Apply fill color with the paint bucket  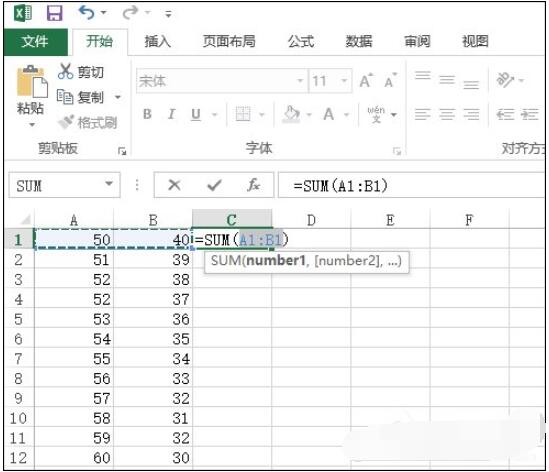(292, 114)
